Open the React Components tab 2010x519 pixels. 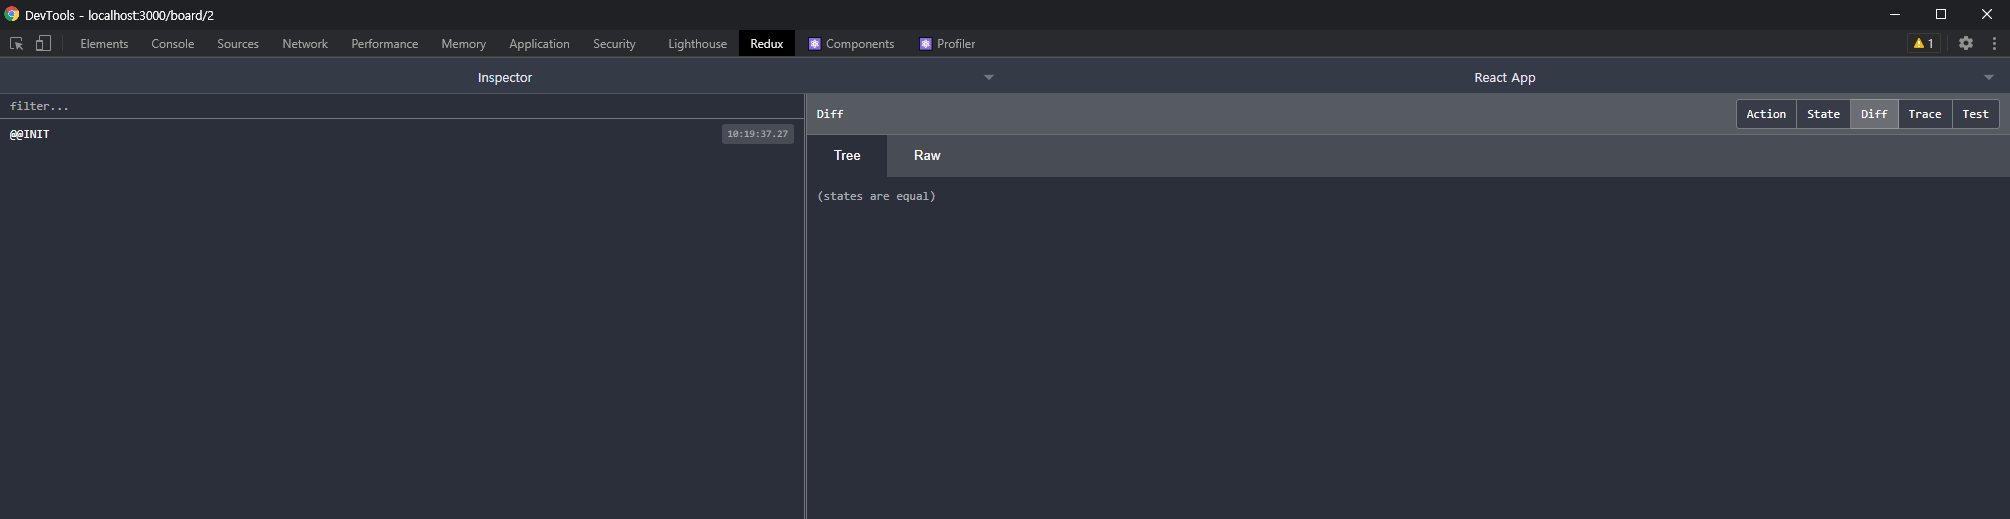852,43
